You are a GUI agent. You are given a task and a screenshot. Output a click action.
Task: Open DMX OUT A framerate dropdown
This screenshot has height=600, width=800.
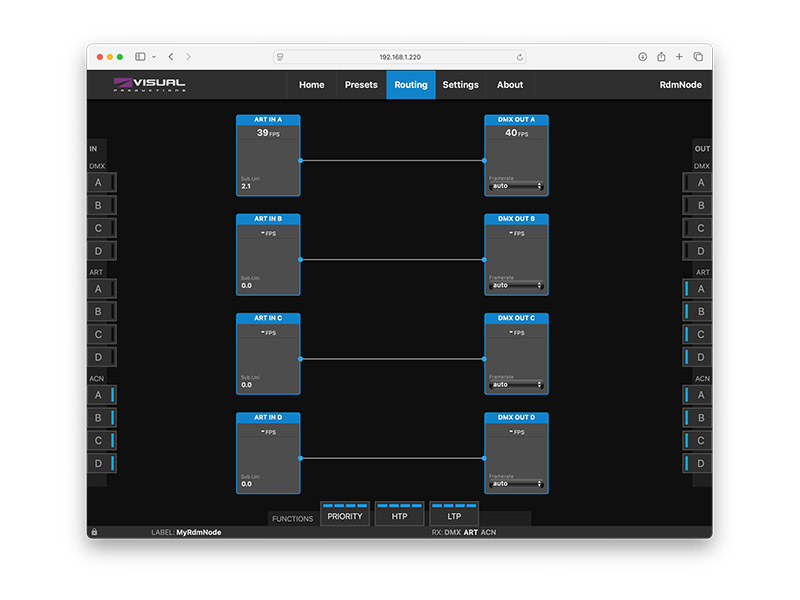point(516,186)
